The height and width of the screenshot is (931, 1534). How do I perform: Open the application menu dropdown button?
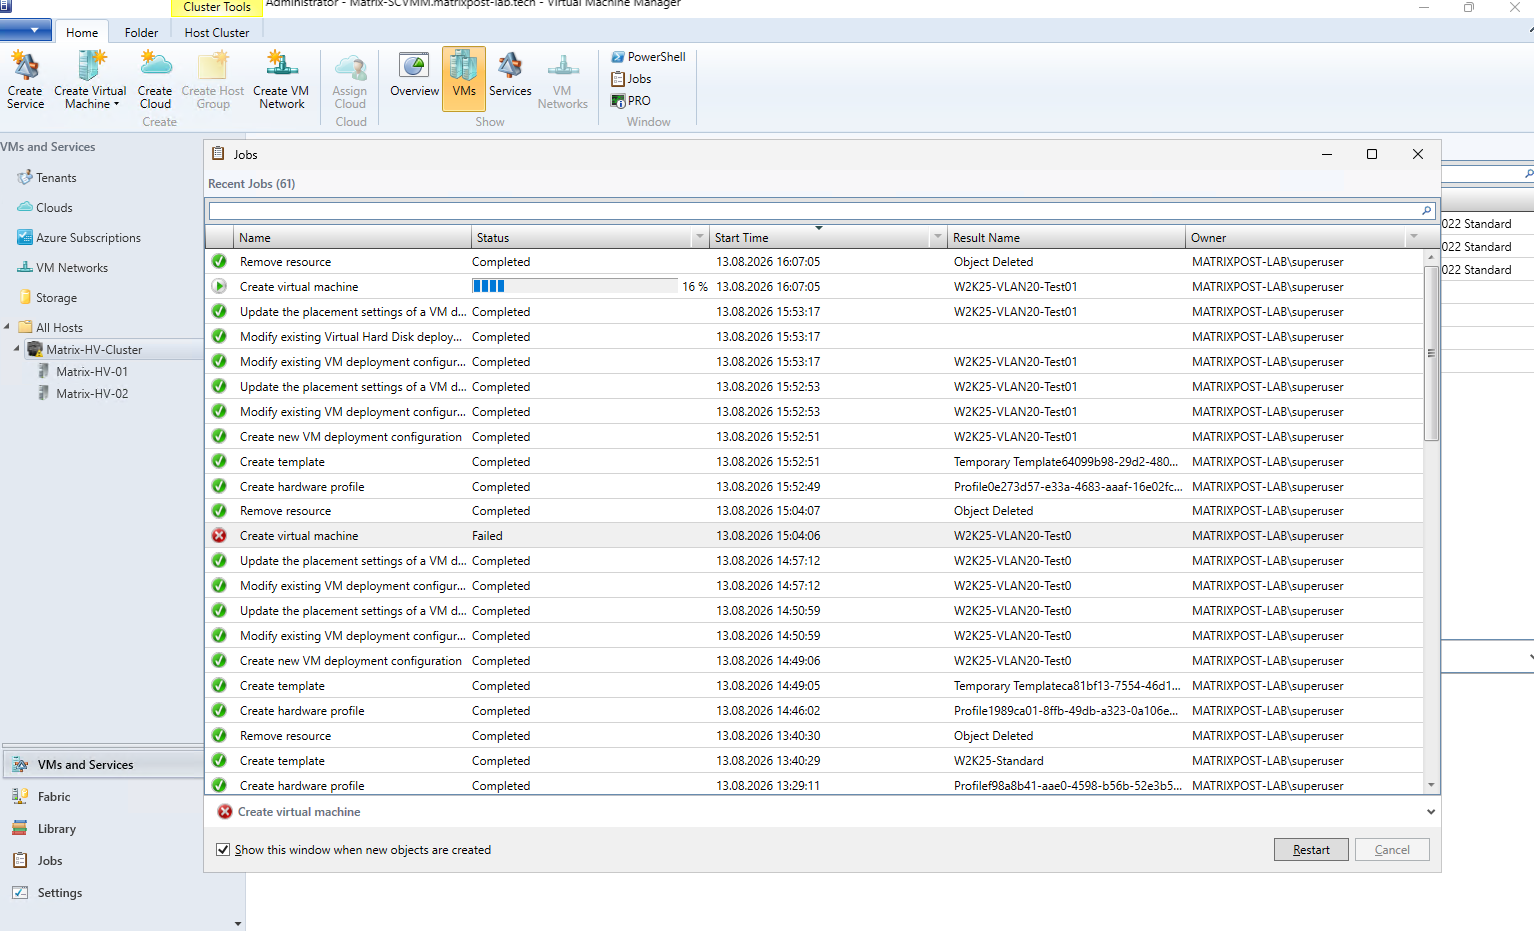tap(25, 30)
